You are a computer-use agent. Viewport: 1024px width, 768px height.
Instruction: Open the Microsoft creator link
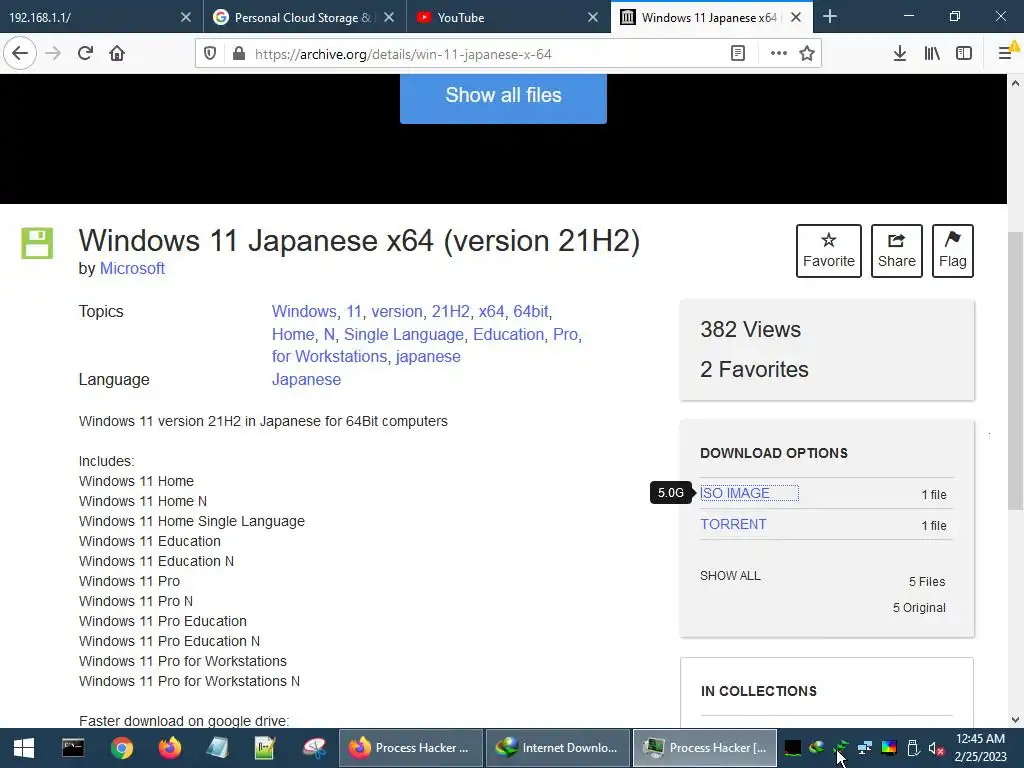pos(132,268)
